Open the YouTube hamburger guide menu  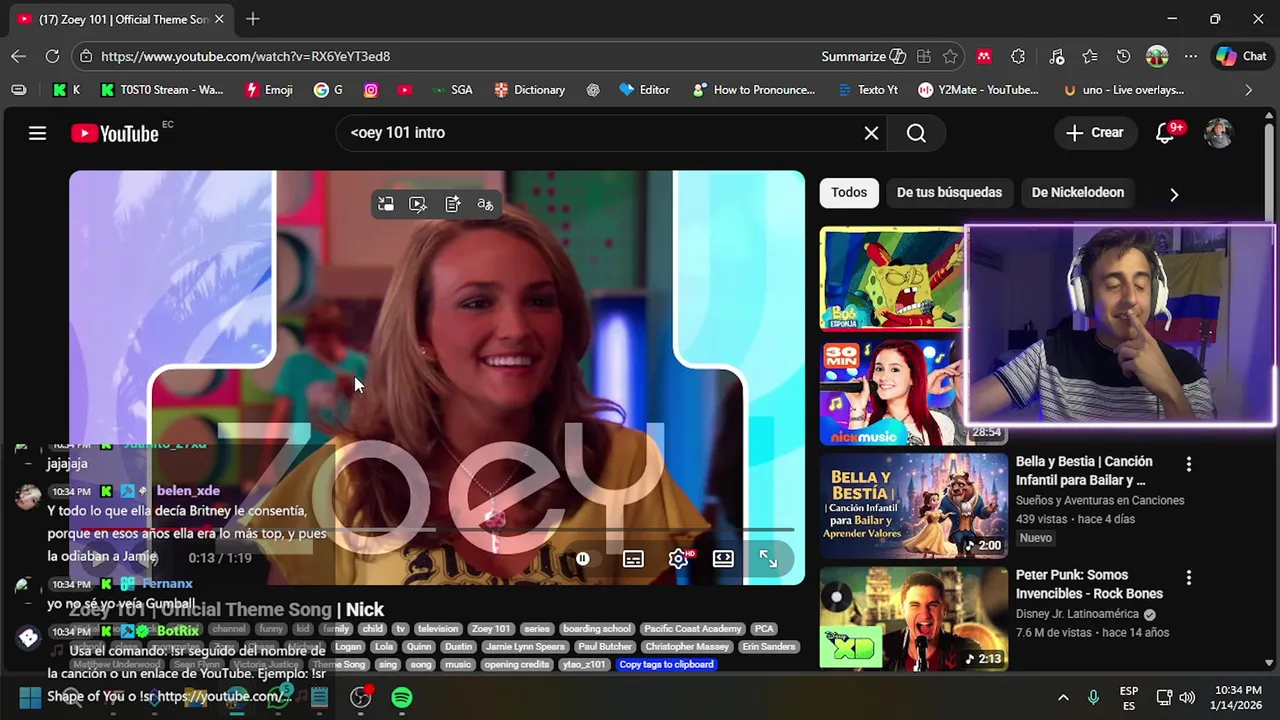(37, 133)
